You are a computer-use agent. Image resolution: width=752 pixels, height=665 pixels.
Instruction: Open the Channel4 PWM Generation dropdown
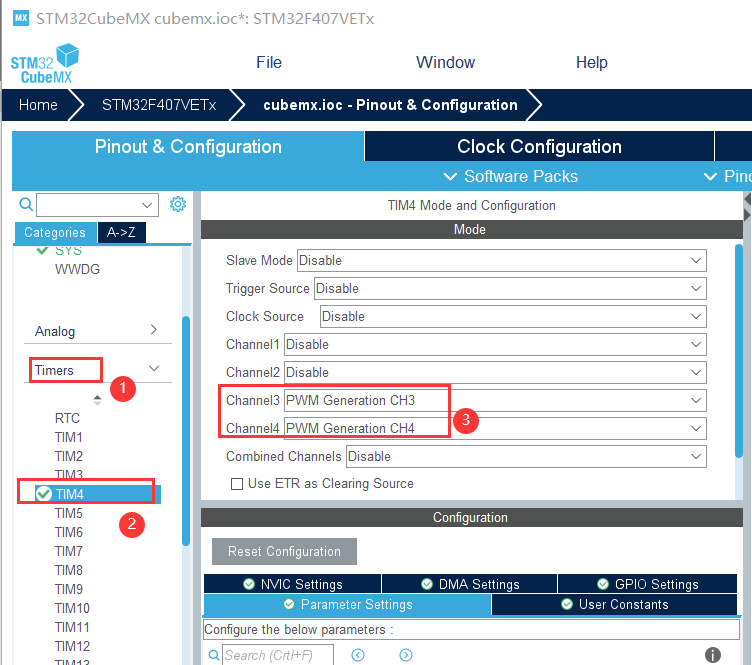click(x=495, y=428)
